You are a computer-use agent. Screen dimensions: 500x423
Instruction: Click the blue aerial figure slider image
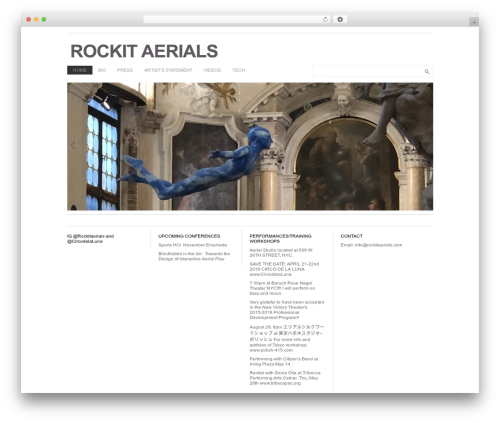(x=250, y=146)
